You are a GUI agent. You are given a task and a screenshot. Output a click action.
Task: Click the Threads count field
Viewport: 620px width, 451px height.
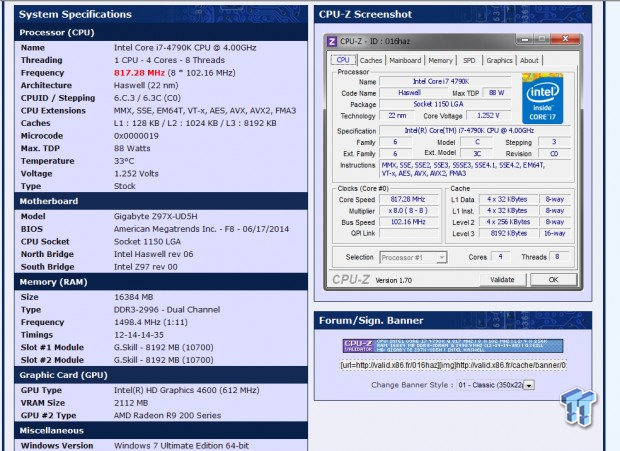(x=558, y=257)
